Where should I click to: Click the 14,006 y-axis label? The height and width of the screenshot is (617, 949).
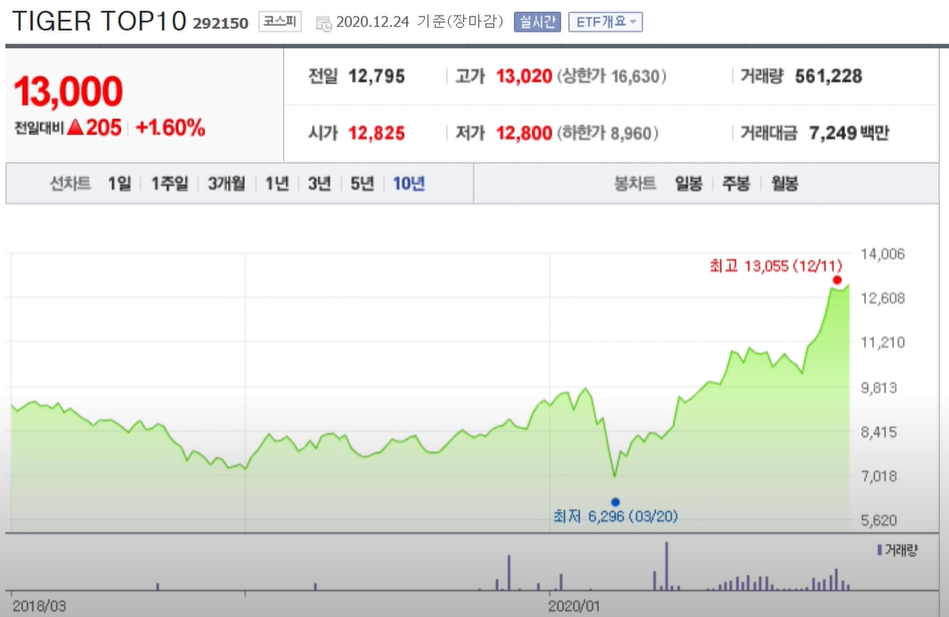tap(882, 254)
